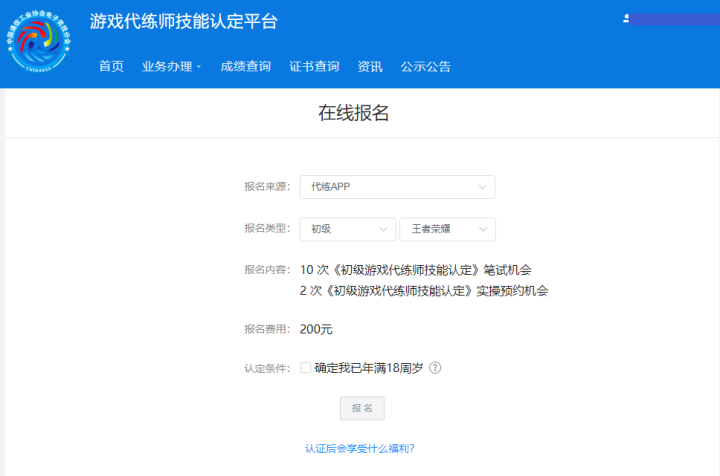Click the 200元 registration fee text
The image size is (720, 476).
(316, 329)
